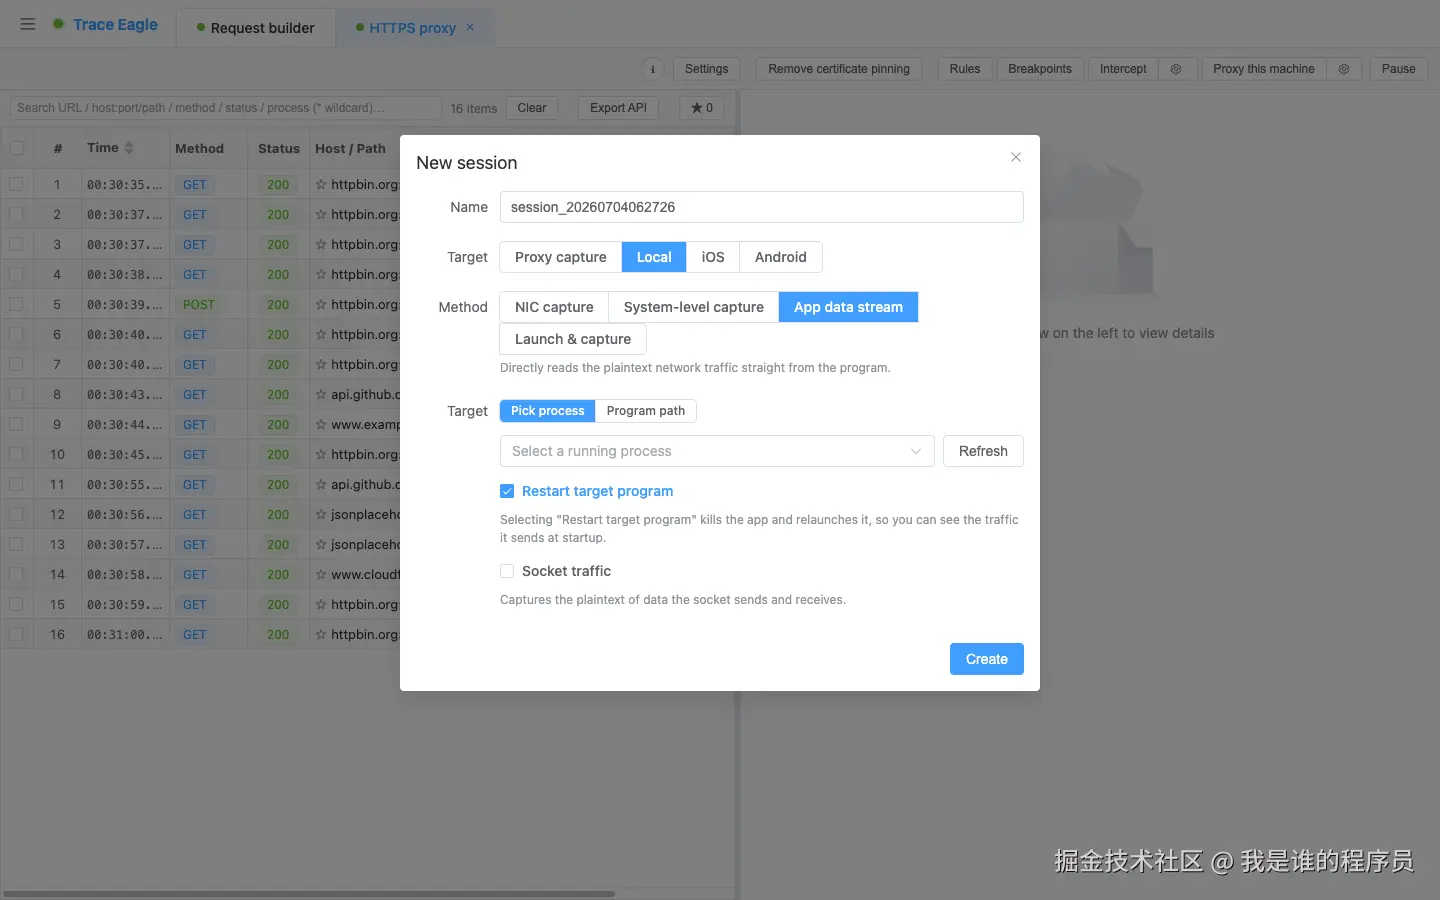This screenshot has height=900, width=1440.
Task: Switch to the Request builder tab
Action: [256, 28]
